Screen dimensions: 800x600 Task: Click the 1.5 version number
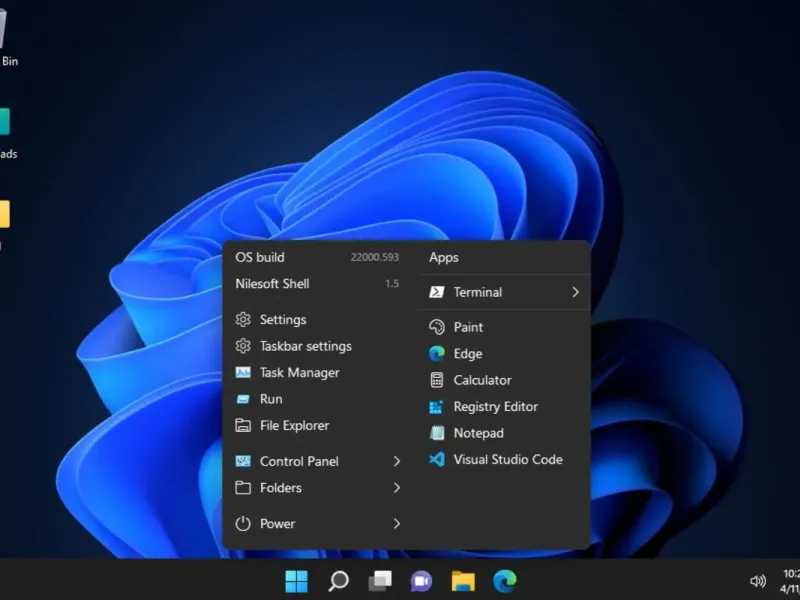point(392,284)
